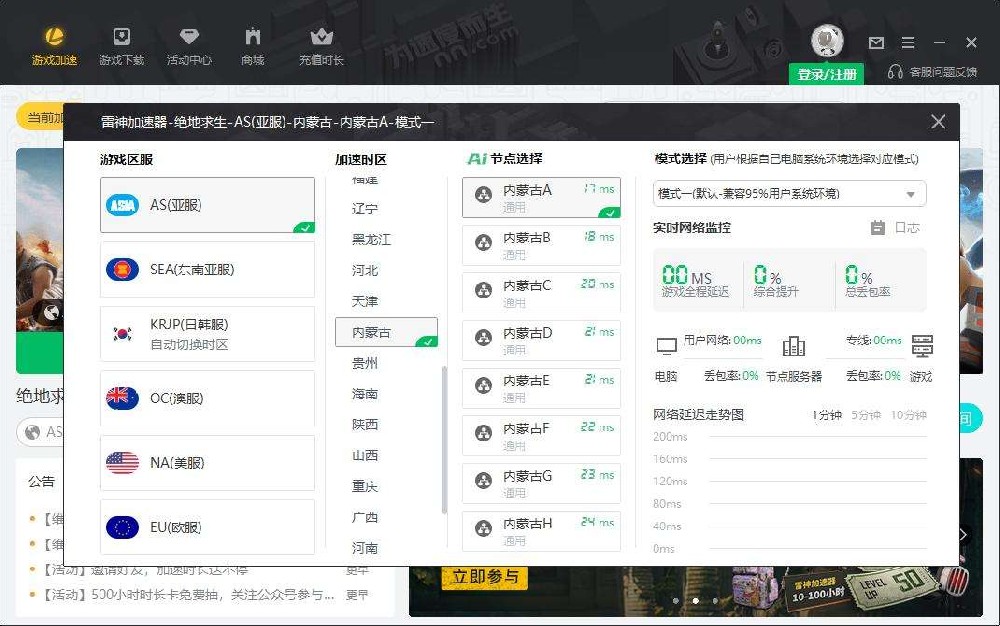Click the ASIA flag icon
This screenshot has height=626, width=1000.
[x=122, y=205]
